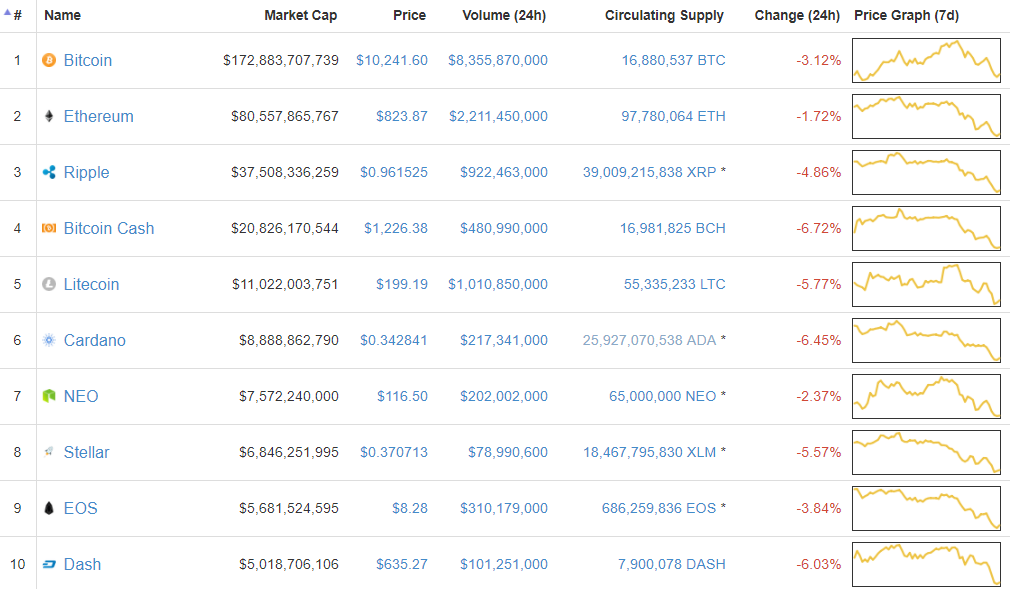Image resolution: width=1010 pixels, height=589 pixels.
Task: Click the NEO coin logo
Action: click(47, 396)
